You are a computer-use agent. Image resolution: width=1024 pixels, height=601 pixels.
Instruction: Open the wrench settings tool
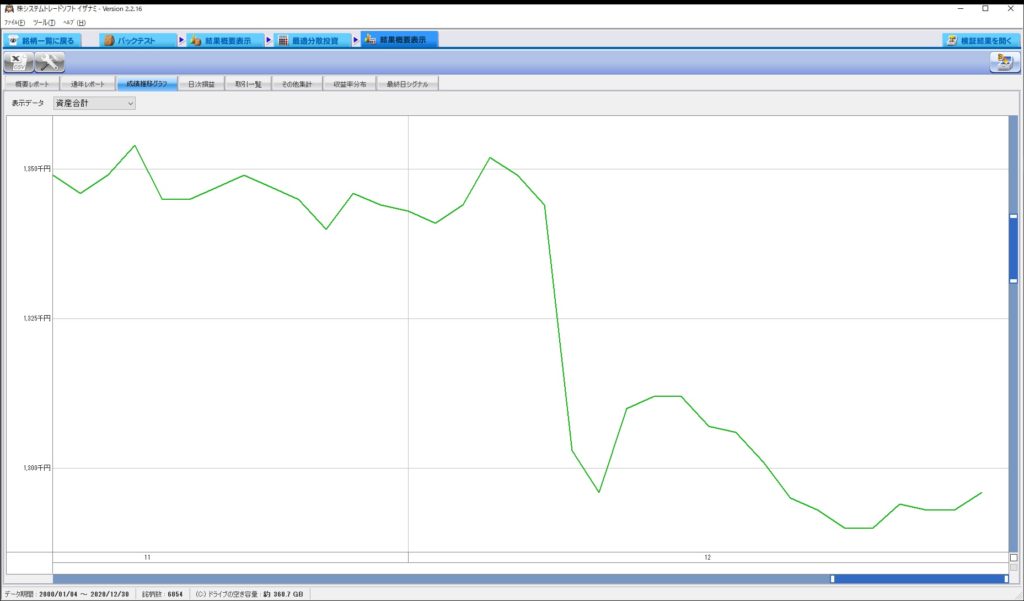click(x=49, y=63)
